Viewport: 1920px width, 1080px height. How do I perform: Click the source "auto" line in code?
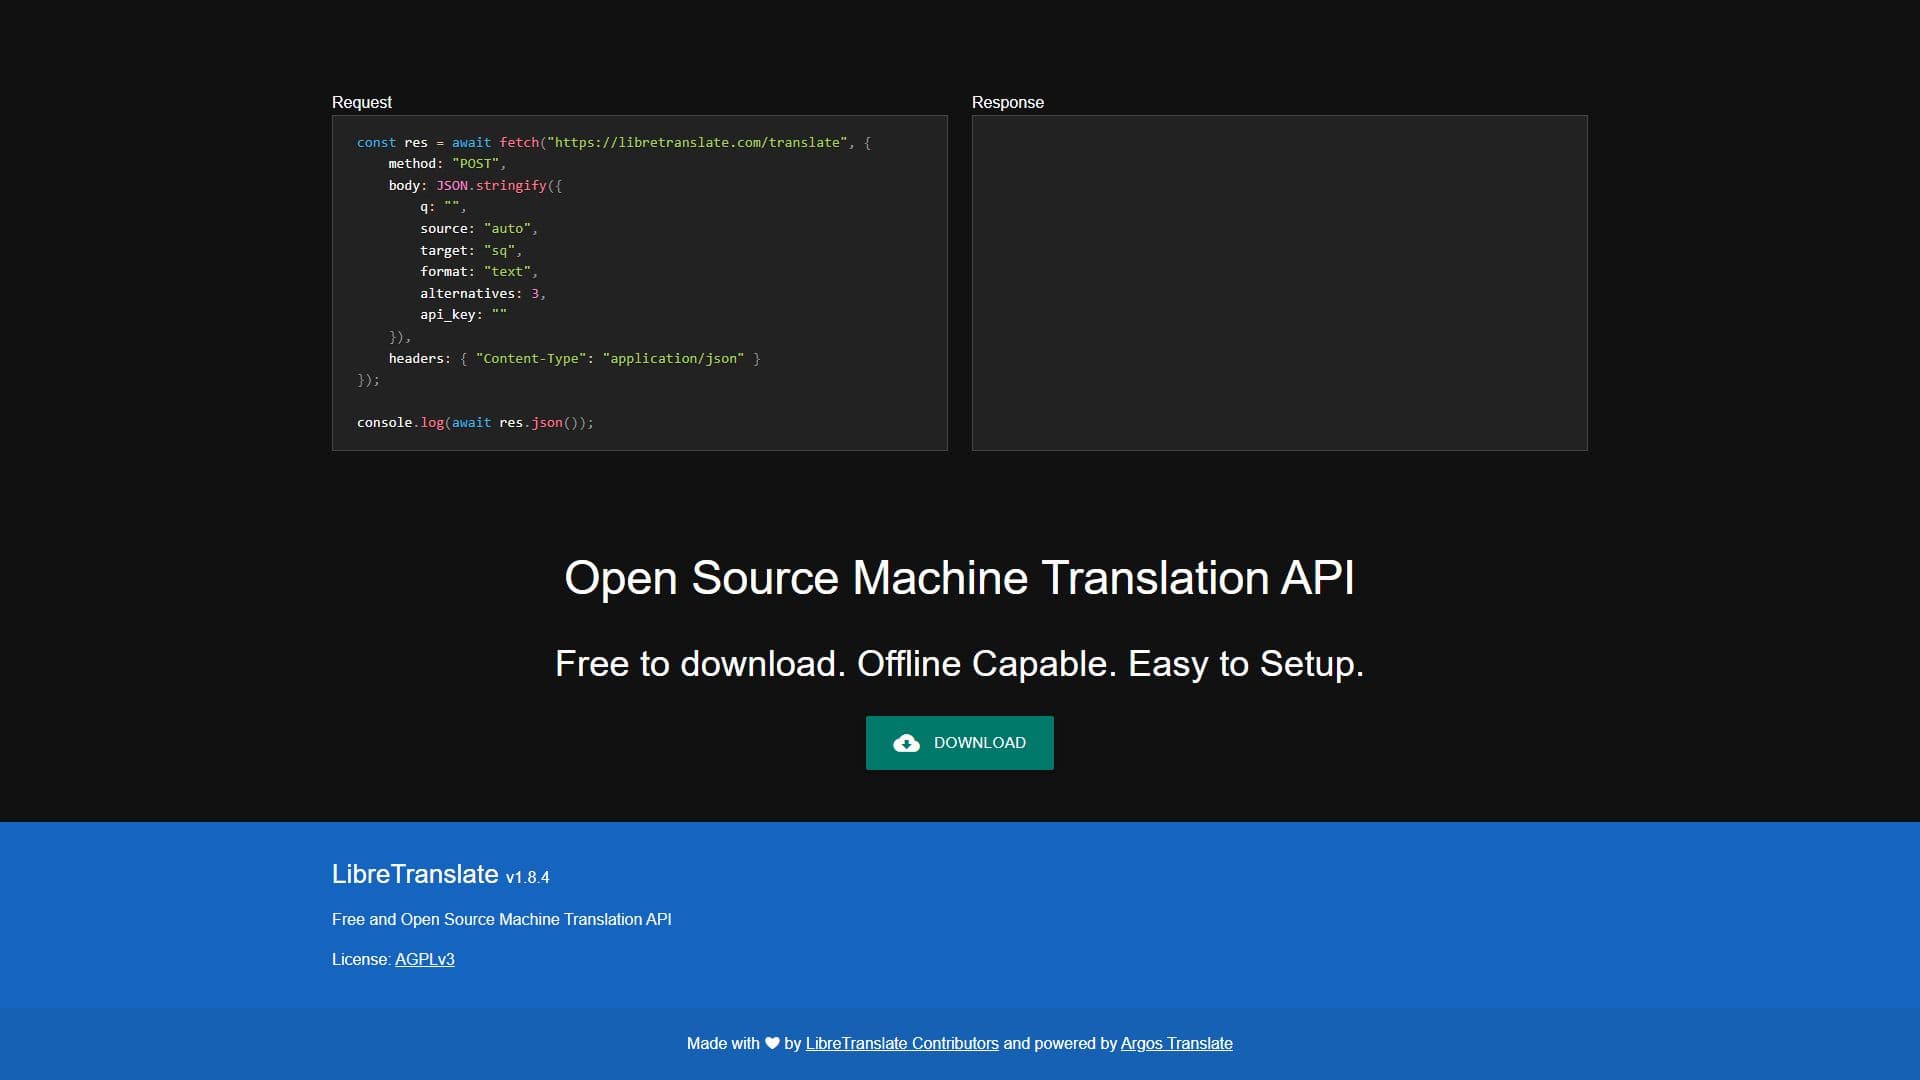(x=478, y=229)
